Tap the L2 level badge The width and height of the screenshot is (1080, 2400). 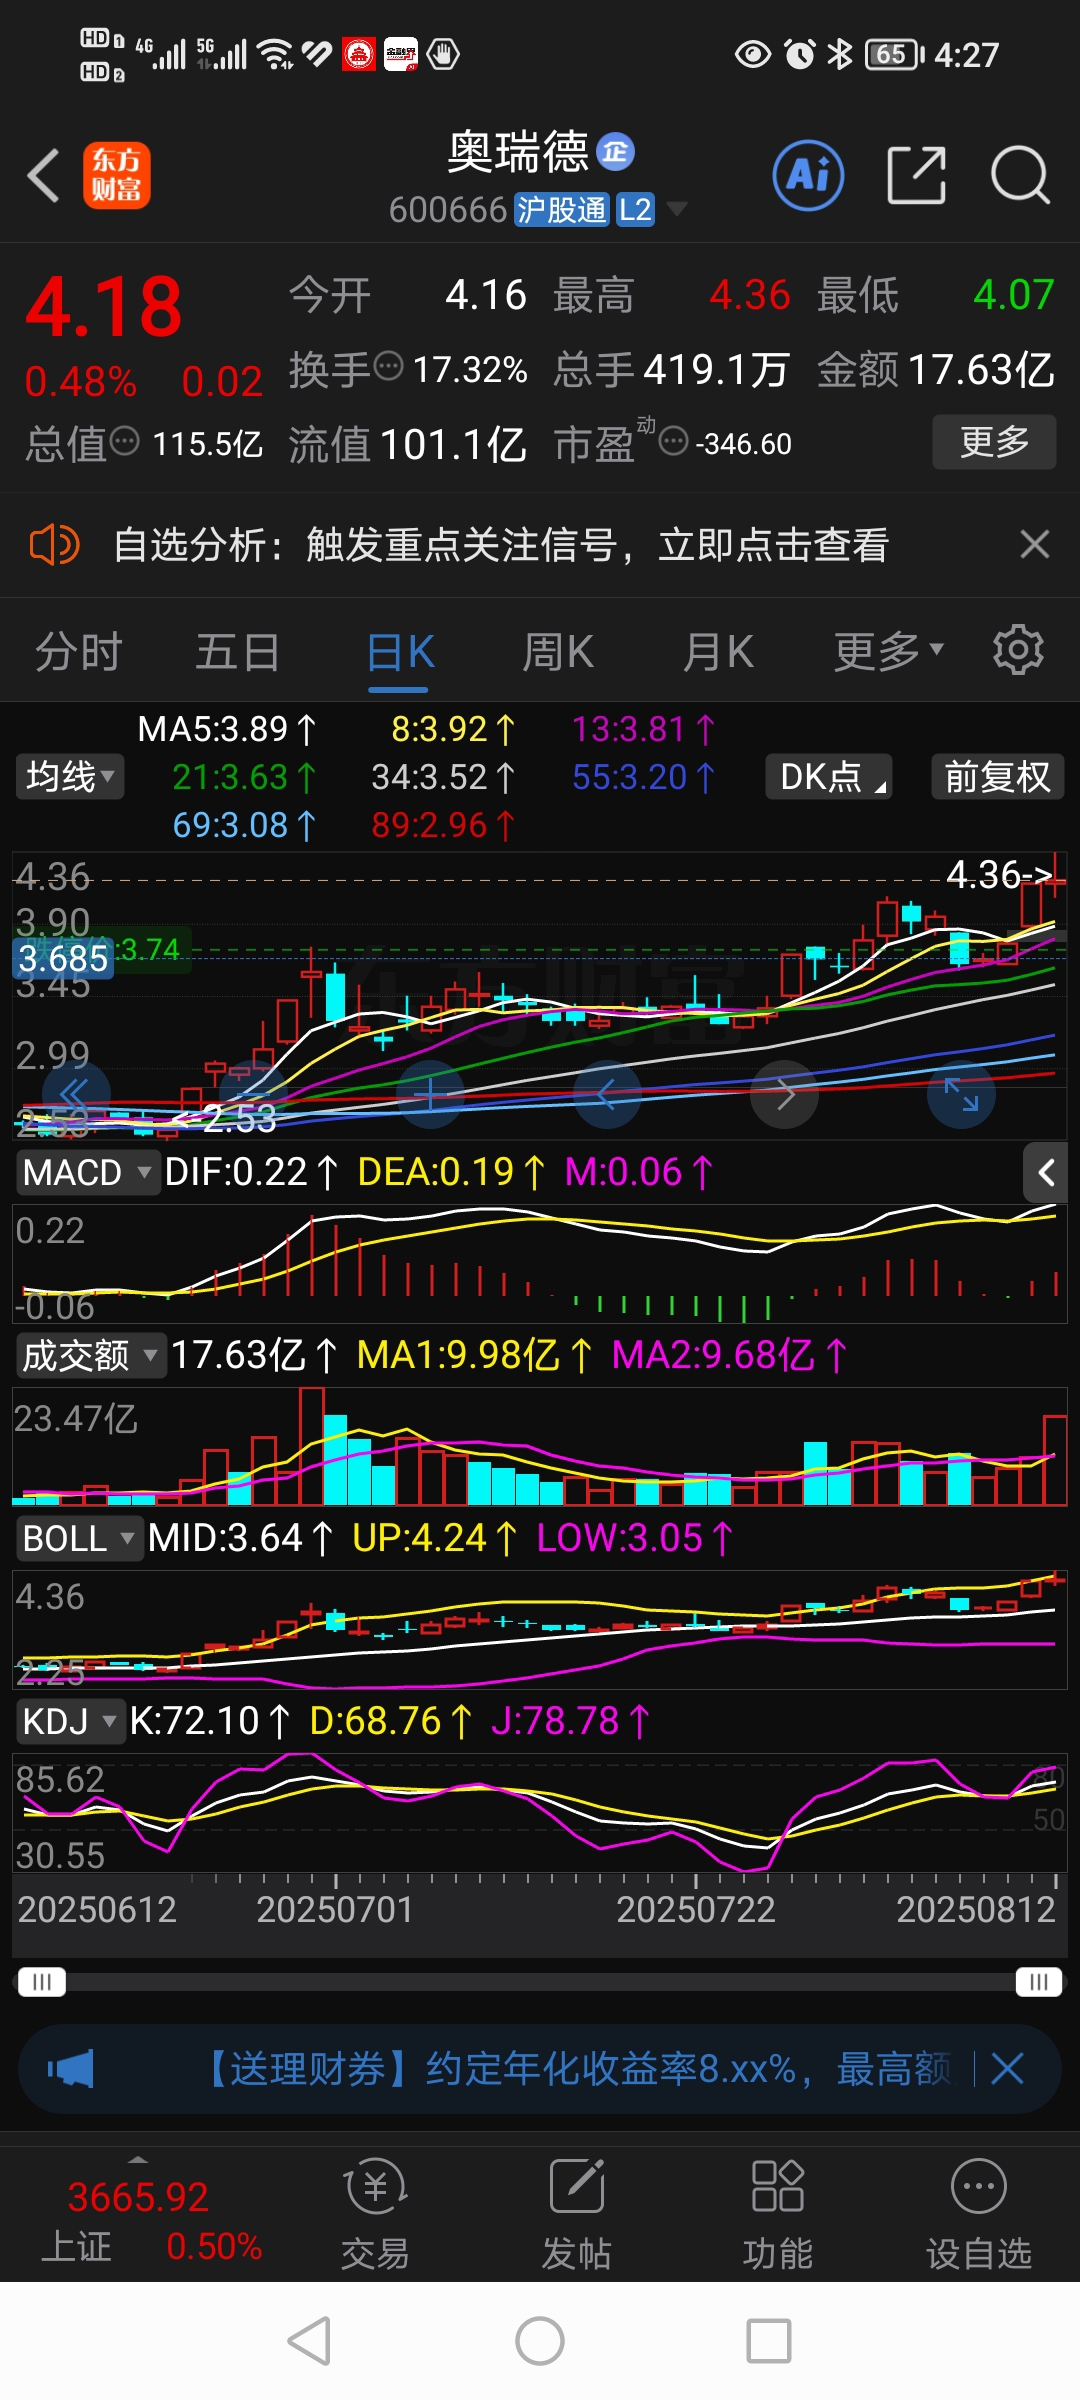pyautogui.click(x=635, y=210)
